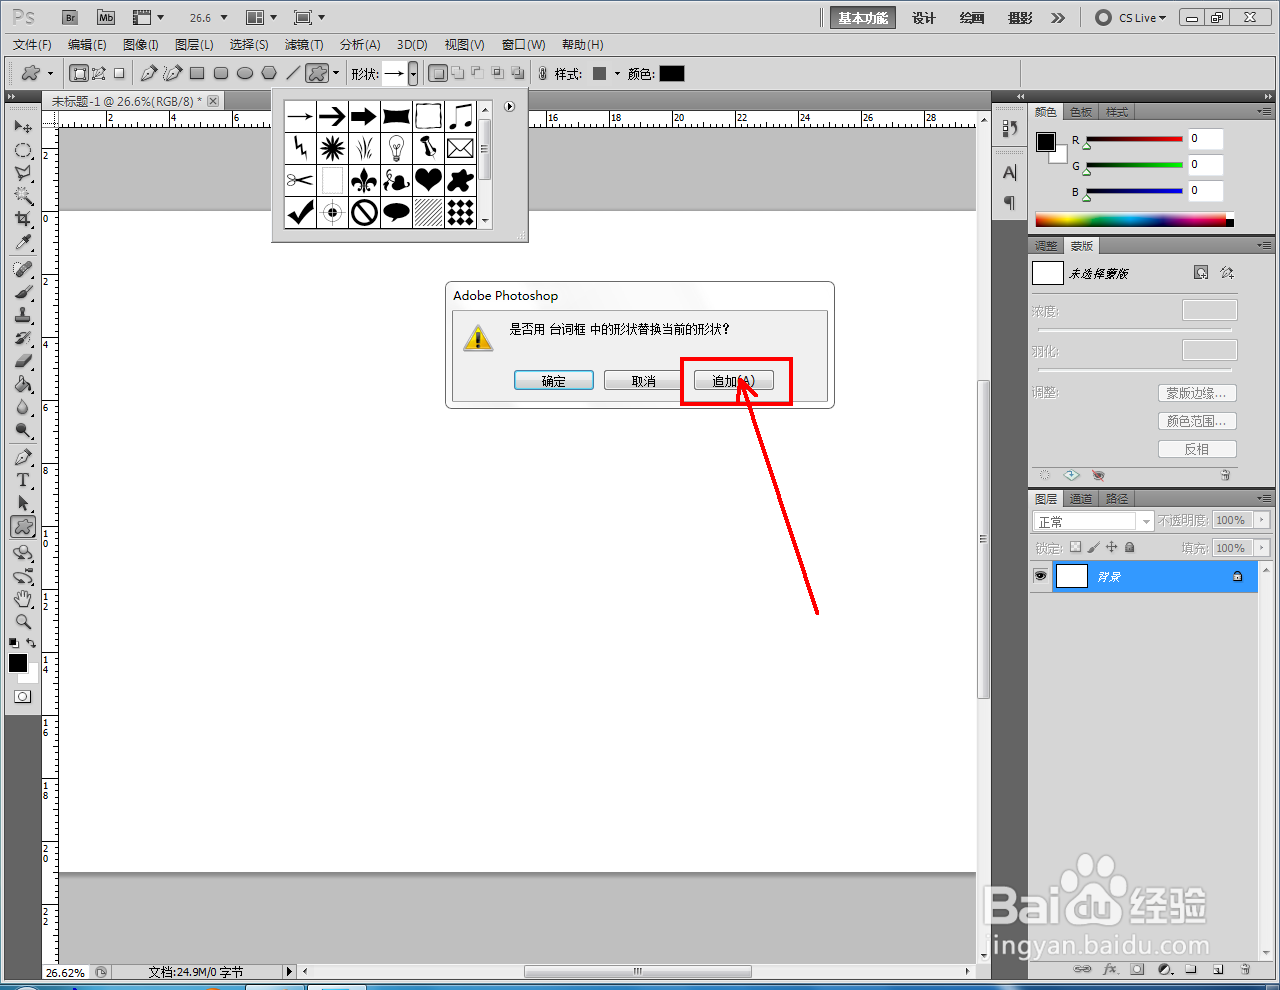Select the Hand tool
This screenshot has width=1280, height=990.
(x=23, y=599)
